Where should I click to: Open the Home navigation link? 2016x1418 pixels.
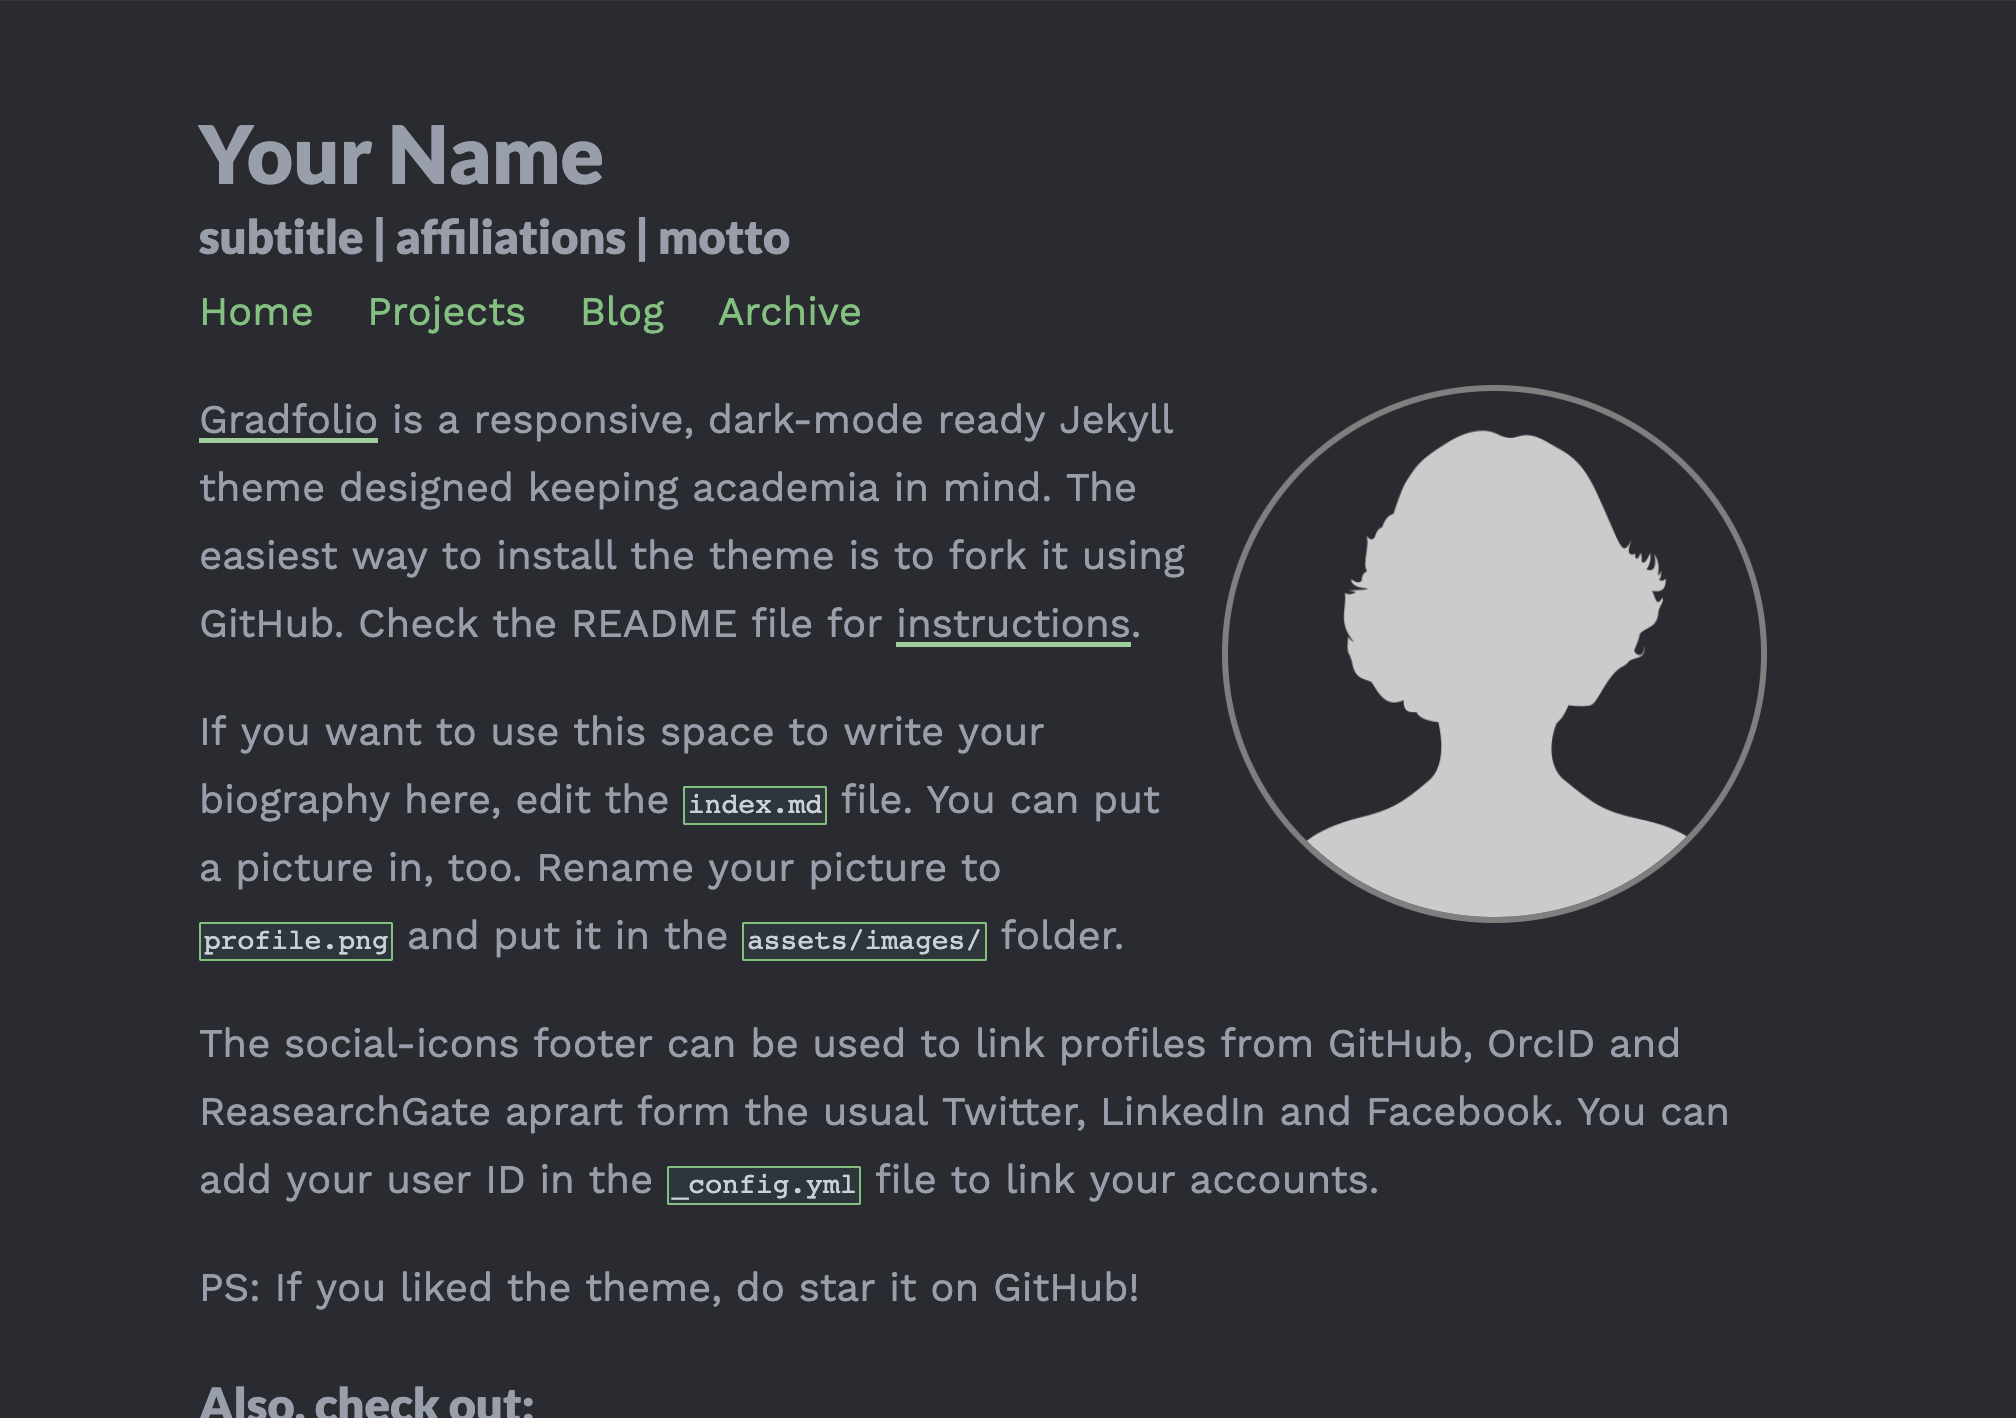[x=256, y=312]
